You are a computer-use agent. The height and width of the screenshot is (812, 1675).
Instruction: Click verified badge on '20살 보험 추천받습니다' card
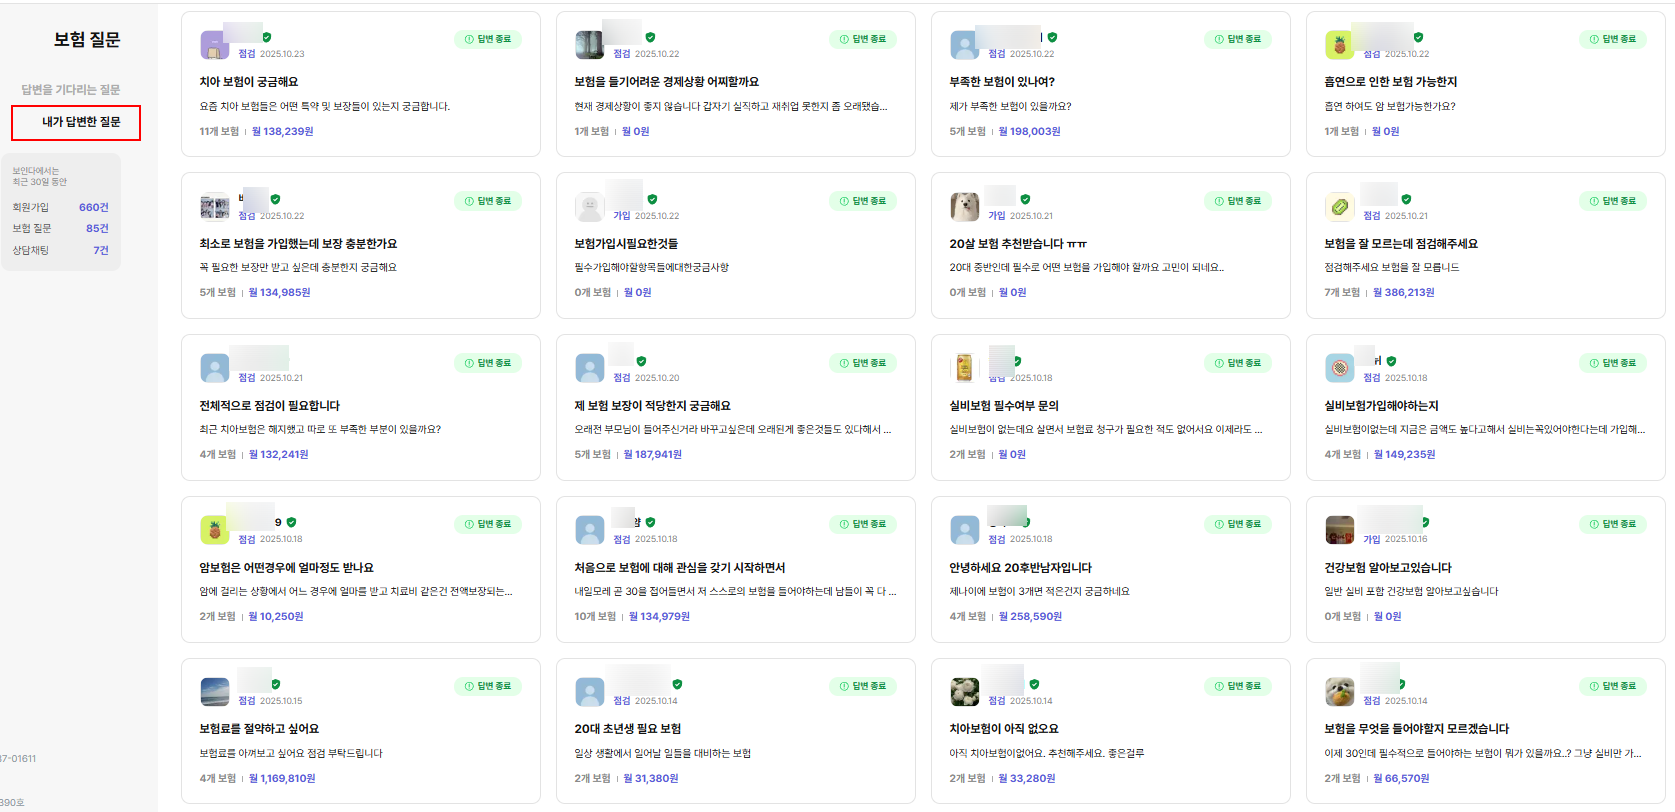pos(1025,199)
